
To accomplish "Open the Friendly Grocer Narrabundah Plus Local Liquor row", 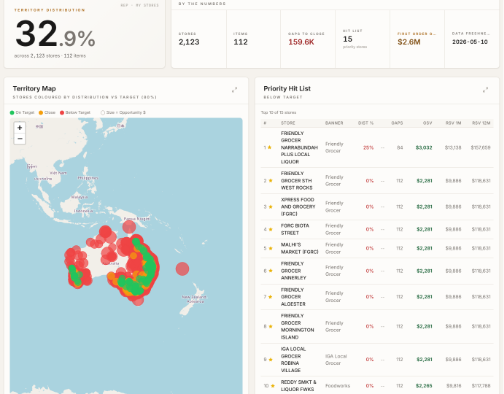I will (x=377, y=147).
